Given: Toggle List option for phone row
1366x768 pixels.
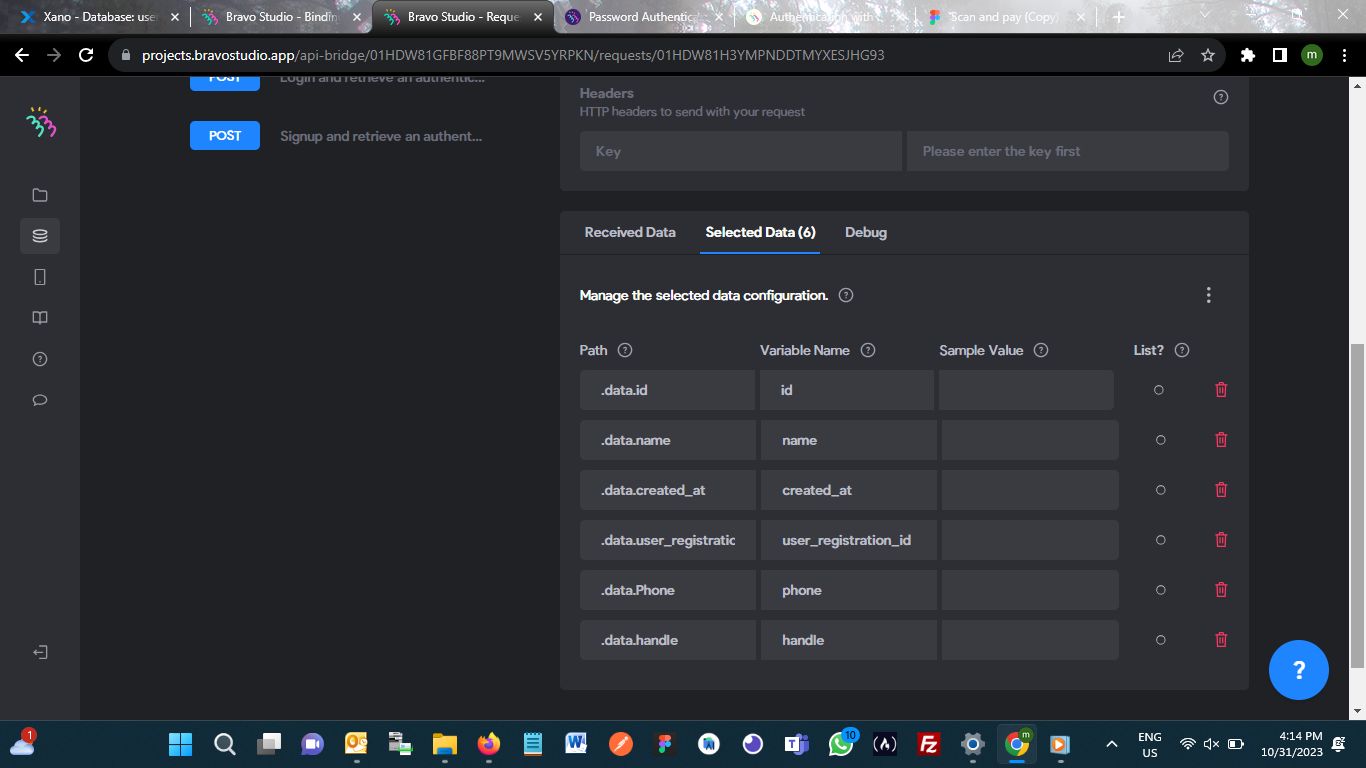Looking at the screenshot, I should click(x=1160, y=590).
